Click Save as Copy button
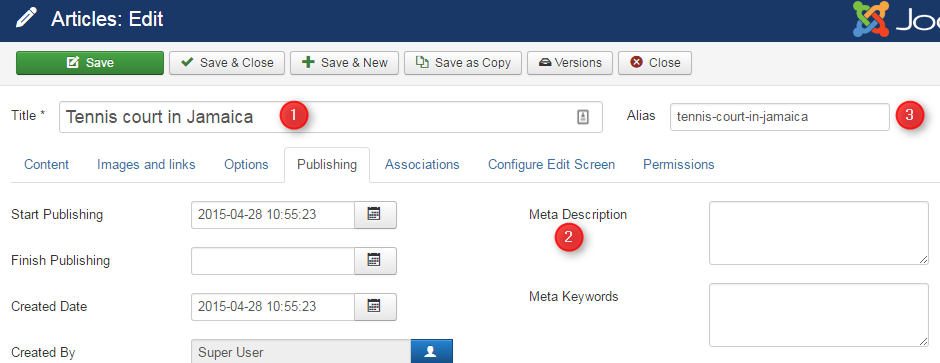 tap(463, 63)
